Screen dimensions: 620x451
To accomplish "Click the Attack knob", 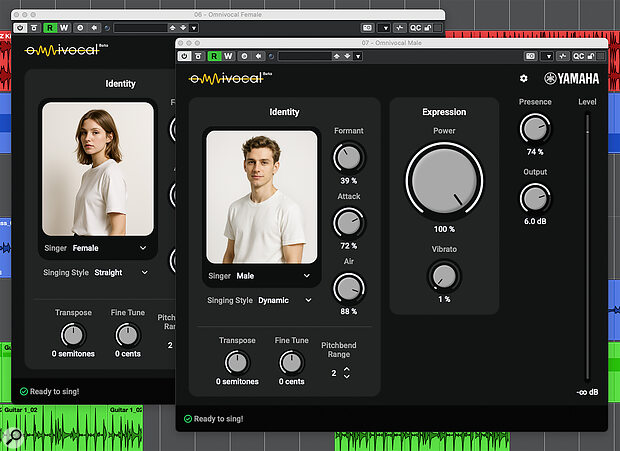I will [x=348, y=223].
